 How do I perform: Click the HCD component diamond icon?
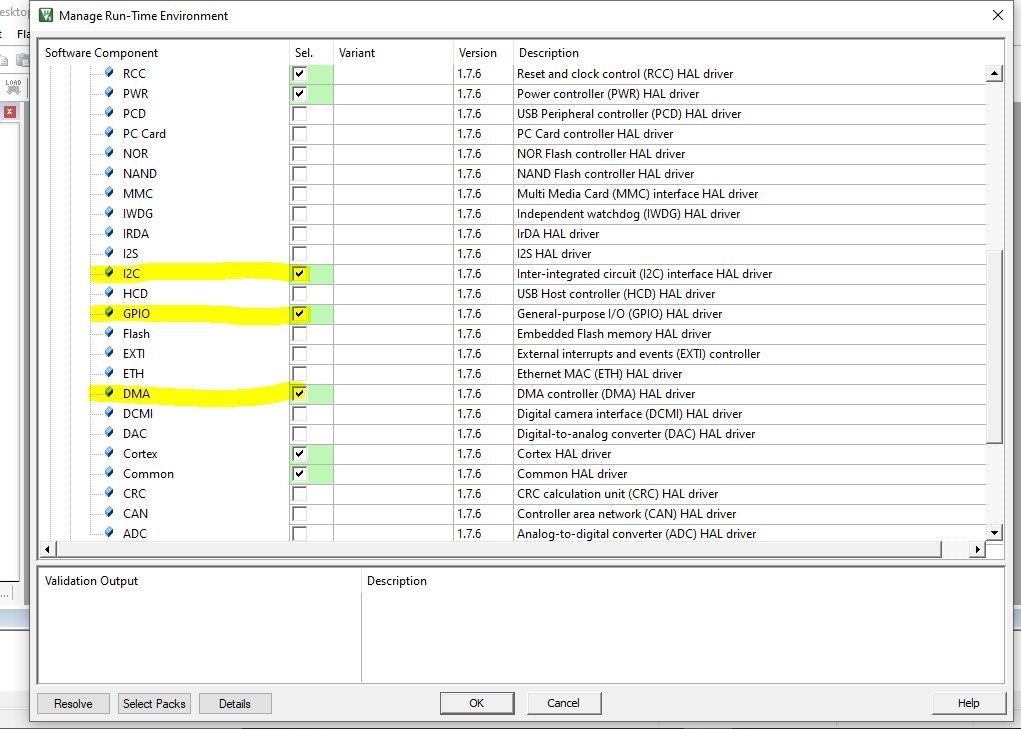click(x=109, y=293)
